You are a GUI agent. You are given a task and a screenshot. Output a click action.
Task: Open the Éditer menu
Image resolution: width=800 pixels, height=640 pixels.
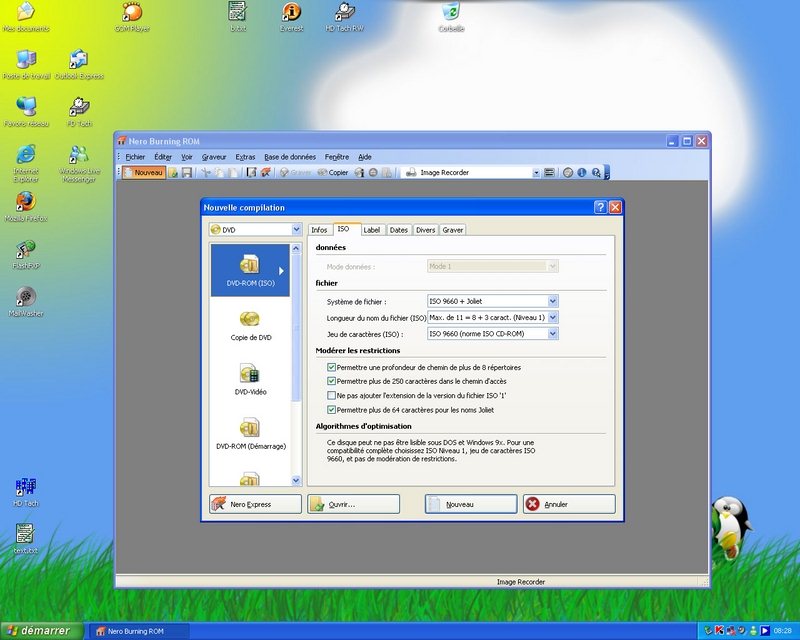163,157
